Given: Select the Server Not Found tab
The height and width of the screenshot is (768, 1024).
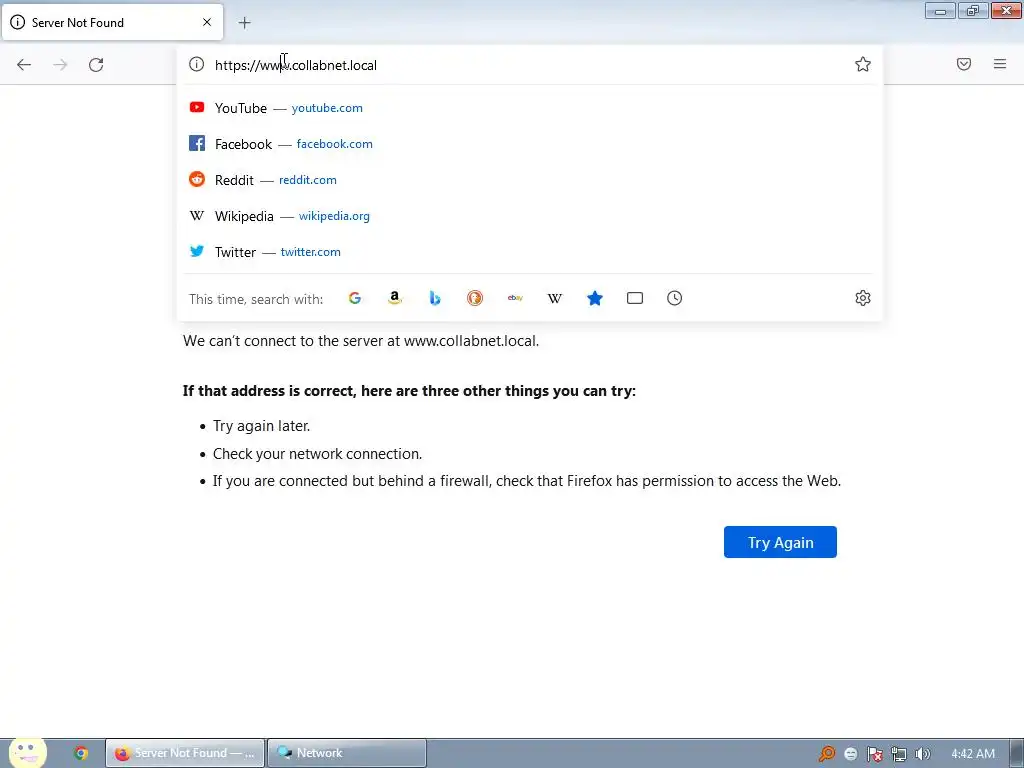Looking at the screenshot, I should (x=112, y=22).
